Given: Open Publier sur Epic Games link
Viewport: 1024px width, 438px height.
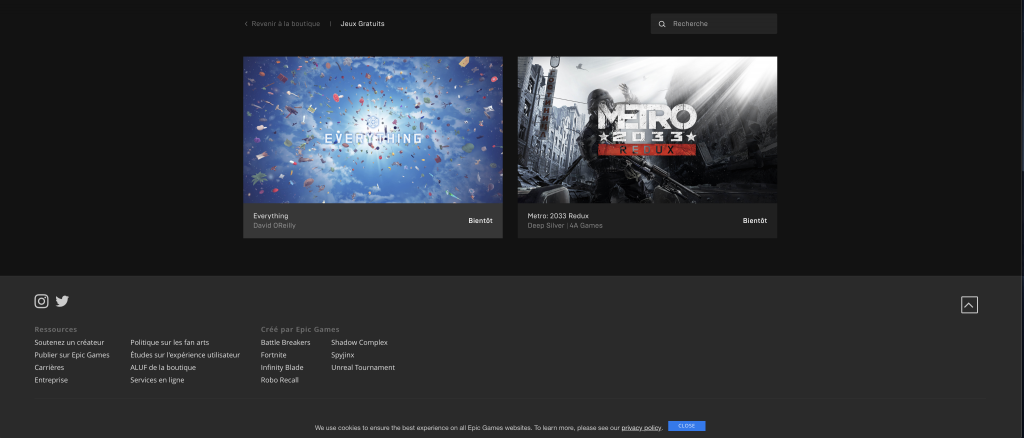Looking at the screenshot, I should click(x=72, y=355).
